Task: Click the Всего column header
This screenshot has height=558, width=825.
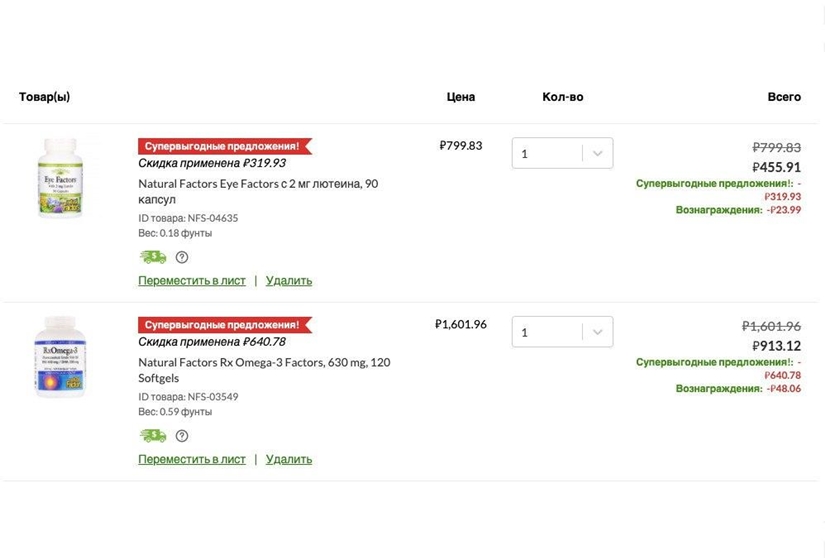Action: [784, 97]
